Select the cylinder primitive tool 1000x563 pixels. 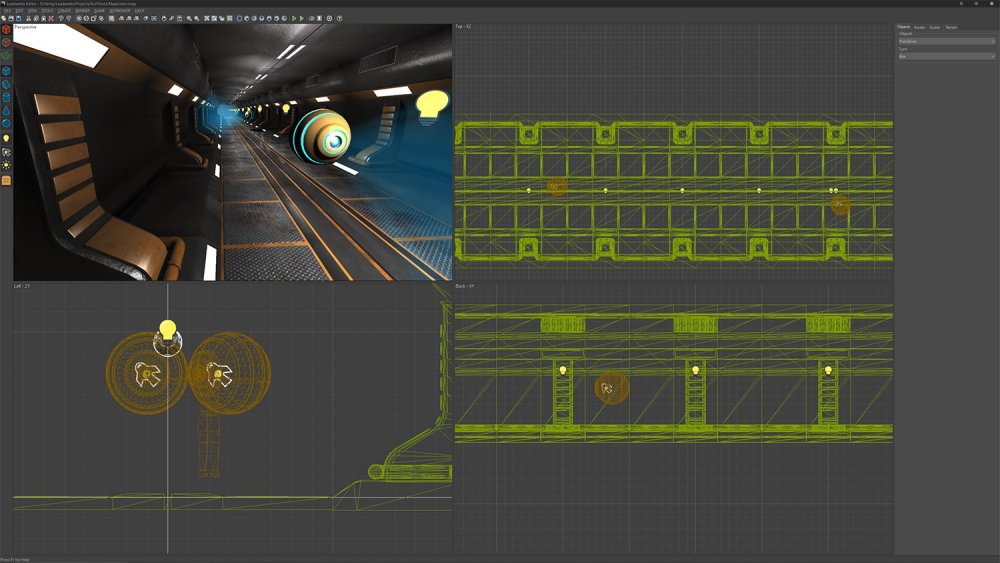pos(6,97)
